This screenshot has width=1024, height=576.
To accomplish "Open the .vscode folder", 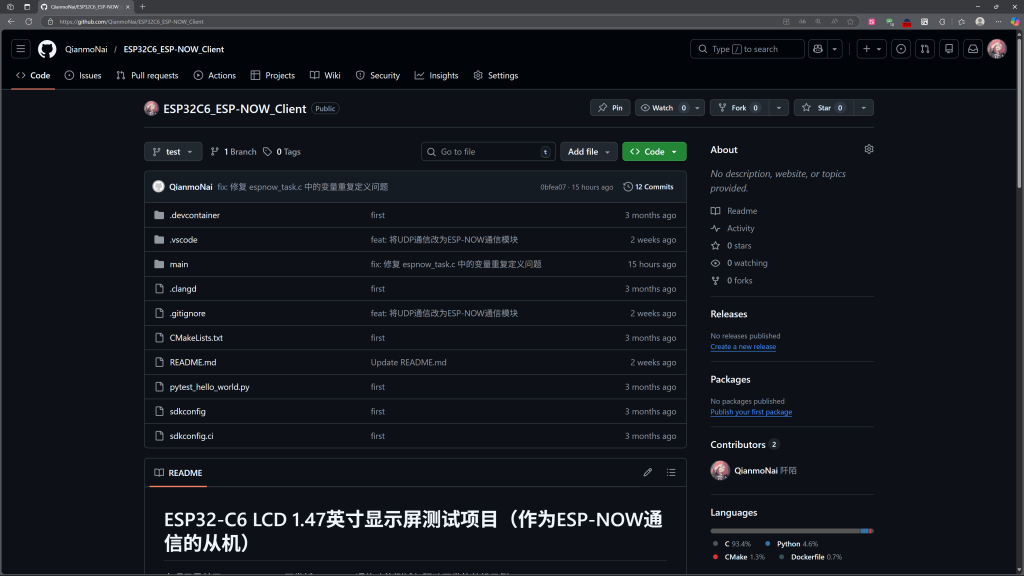I will click(x=184, y=240).
